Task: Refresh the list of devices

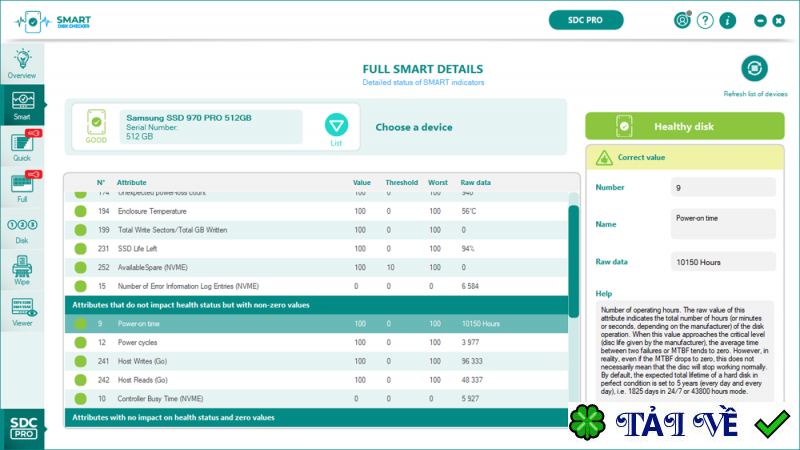Action: (x=754, y=68)
